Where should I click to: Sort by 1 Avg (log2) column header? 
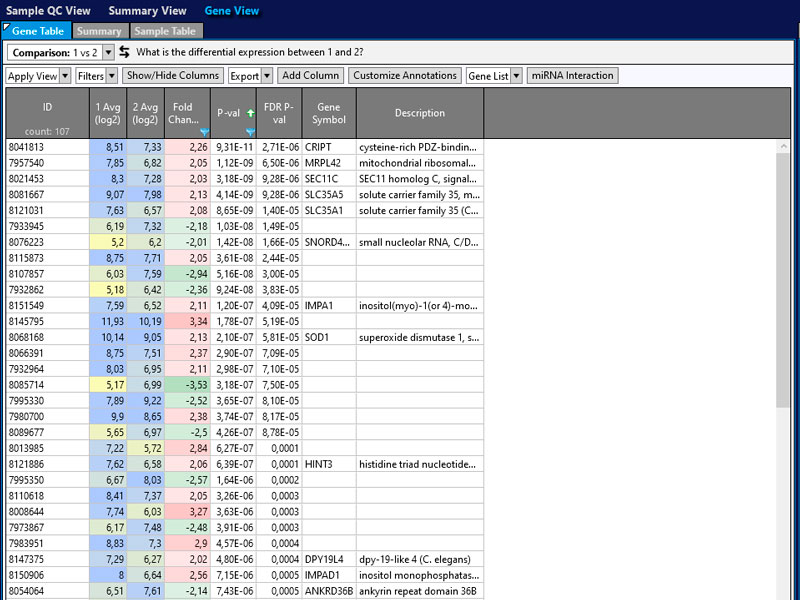tap(108, 113)
